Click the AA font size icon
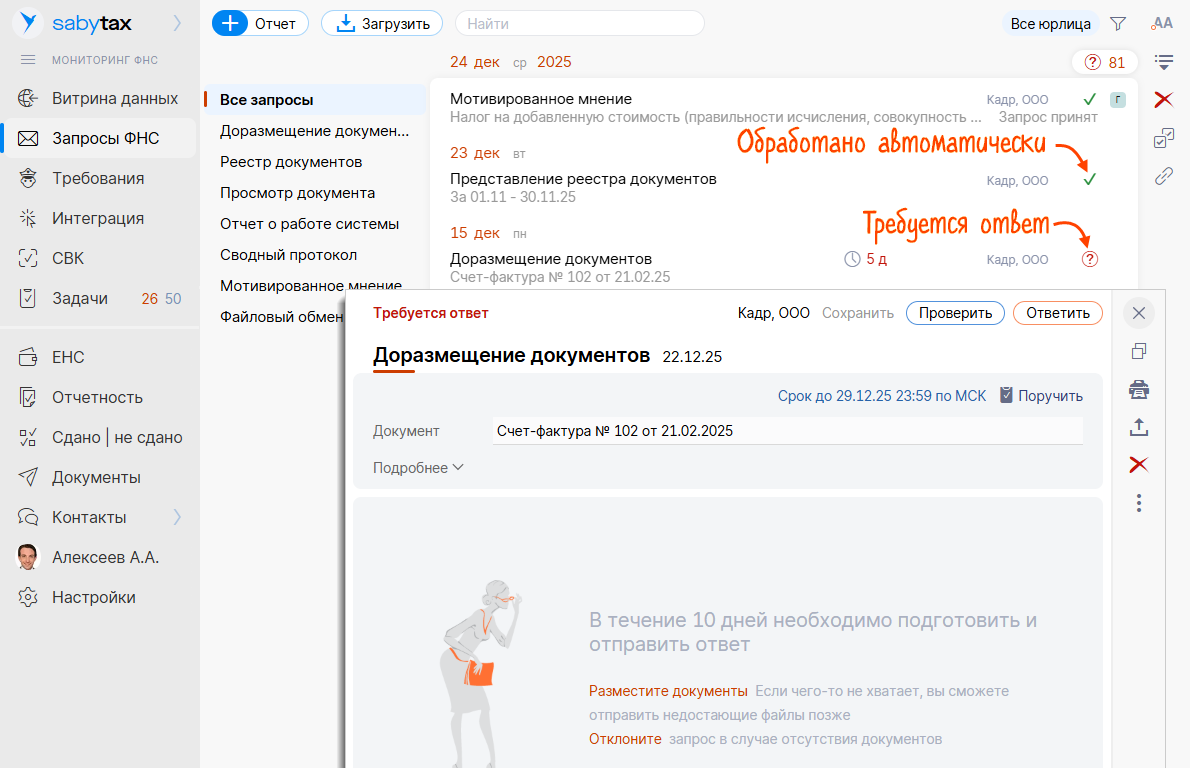 click(x=1162, y=23)
